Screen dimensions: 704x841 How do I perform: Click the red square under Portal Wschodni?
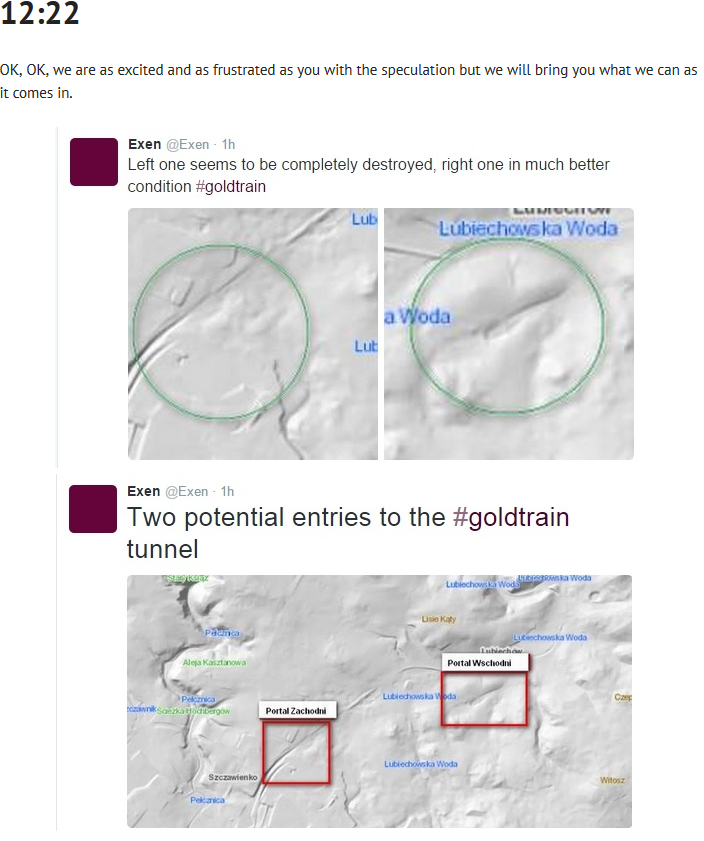(x=484, y=699)
